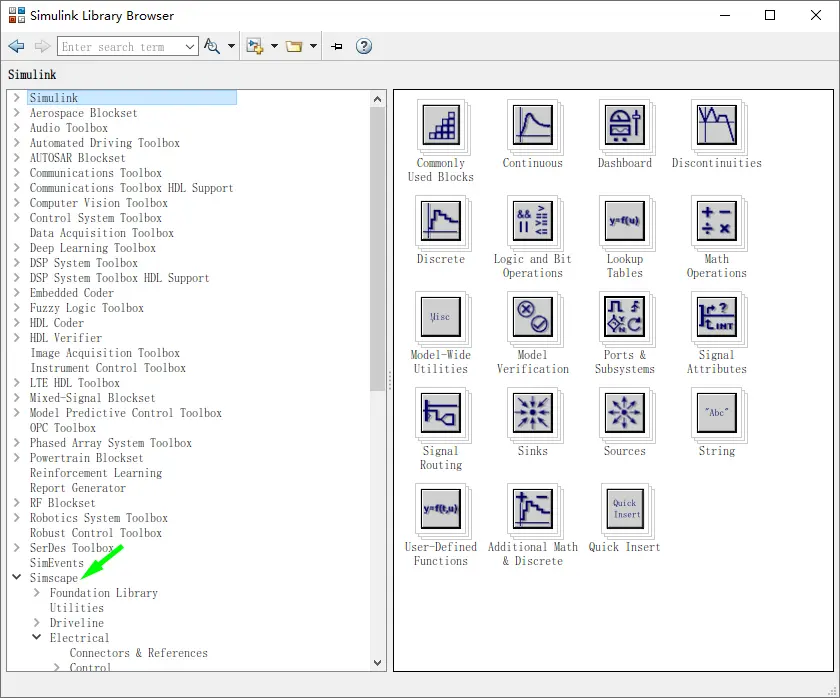
Task: Expand the Foundation Library node
Action: pyautogui.click(x=36, y=592)
